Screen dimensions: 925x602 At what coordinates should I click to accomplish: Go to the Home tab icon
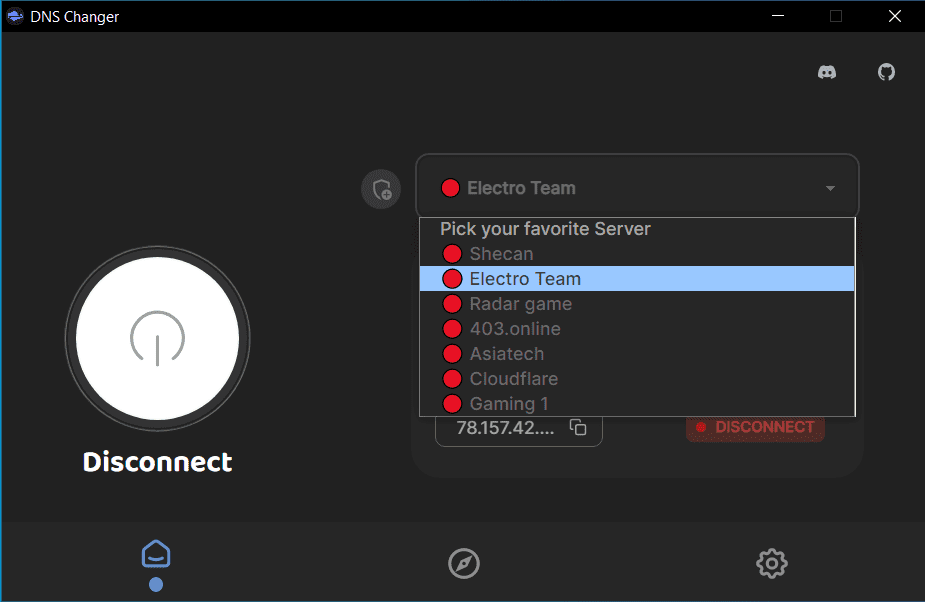156,554
